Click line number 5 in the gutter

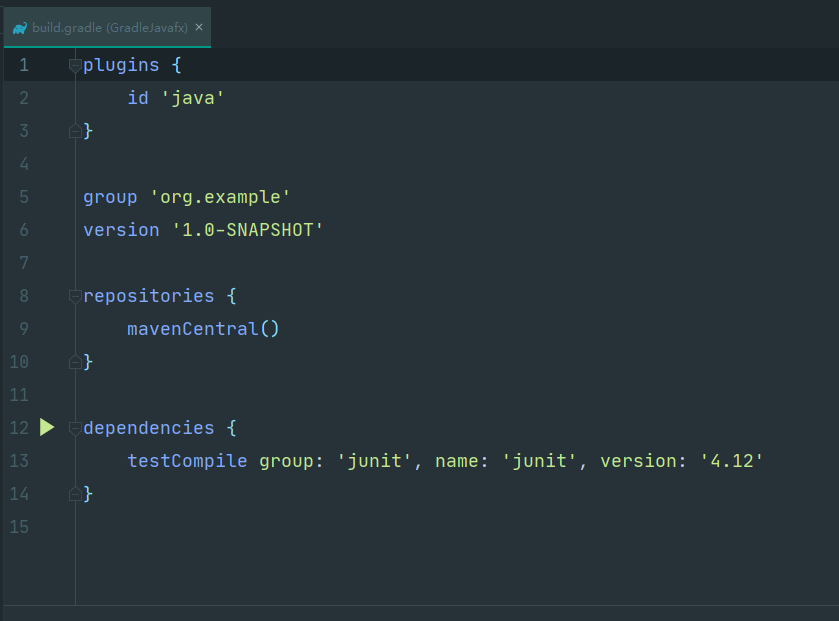[23, 197]
